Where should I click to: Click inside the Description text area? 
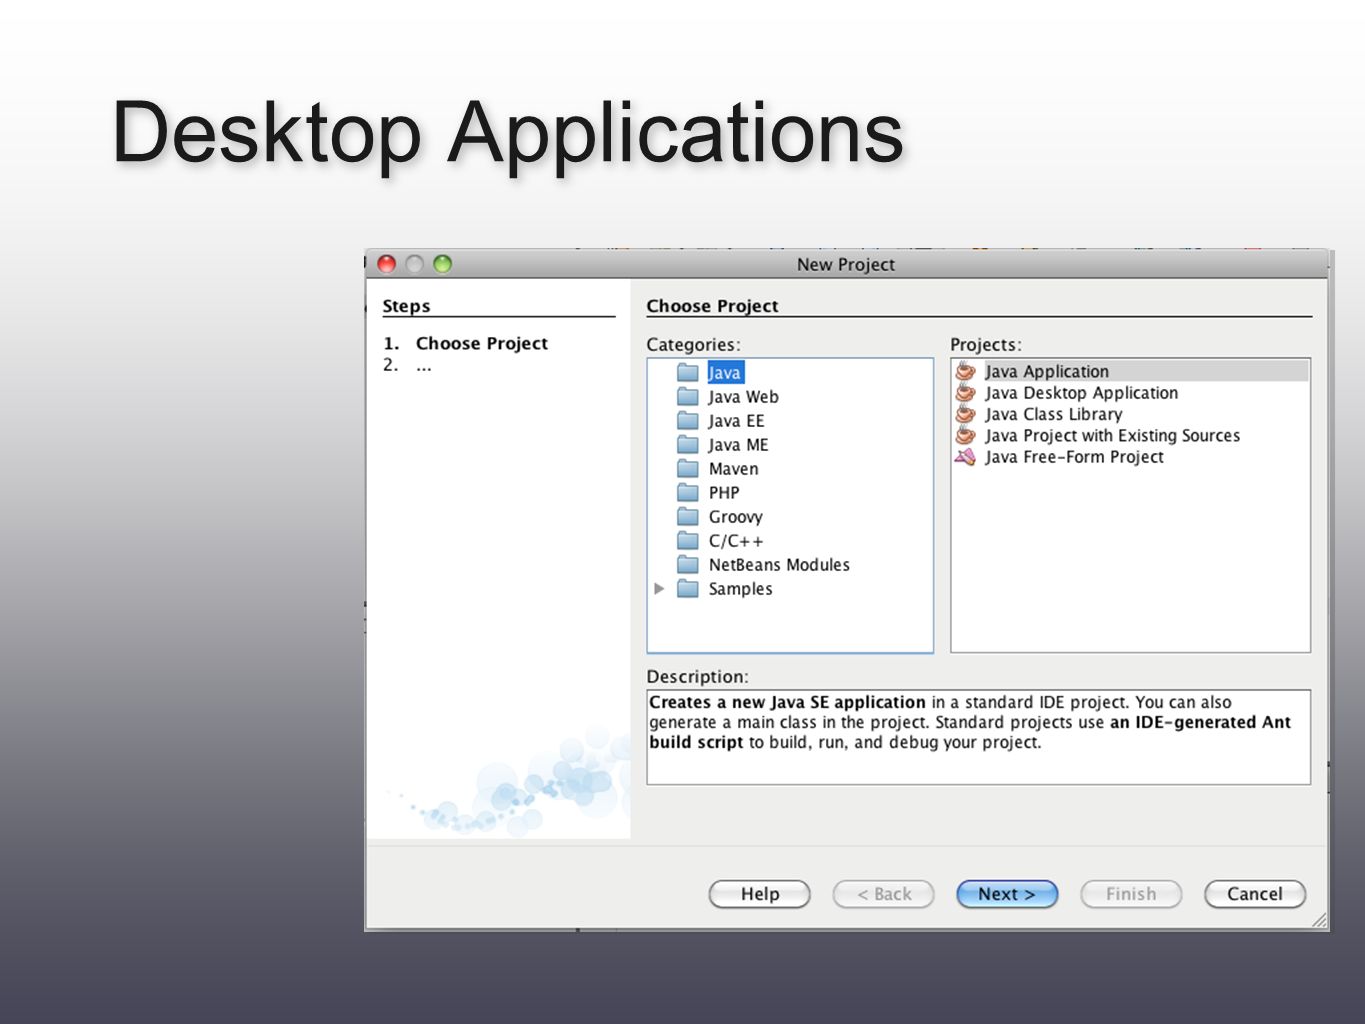pos(978,737)
